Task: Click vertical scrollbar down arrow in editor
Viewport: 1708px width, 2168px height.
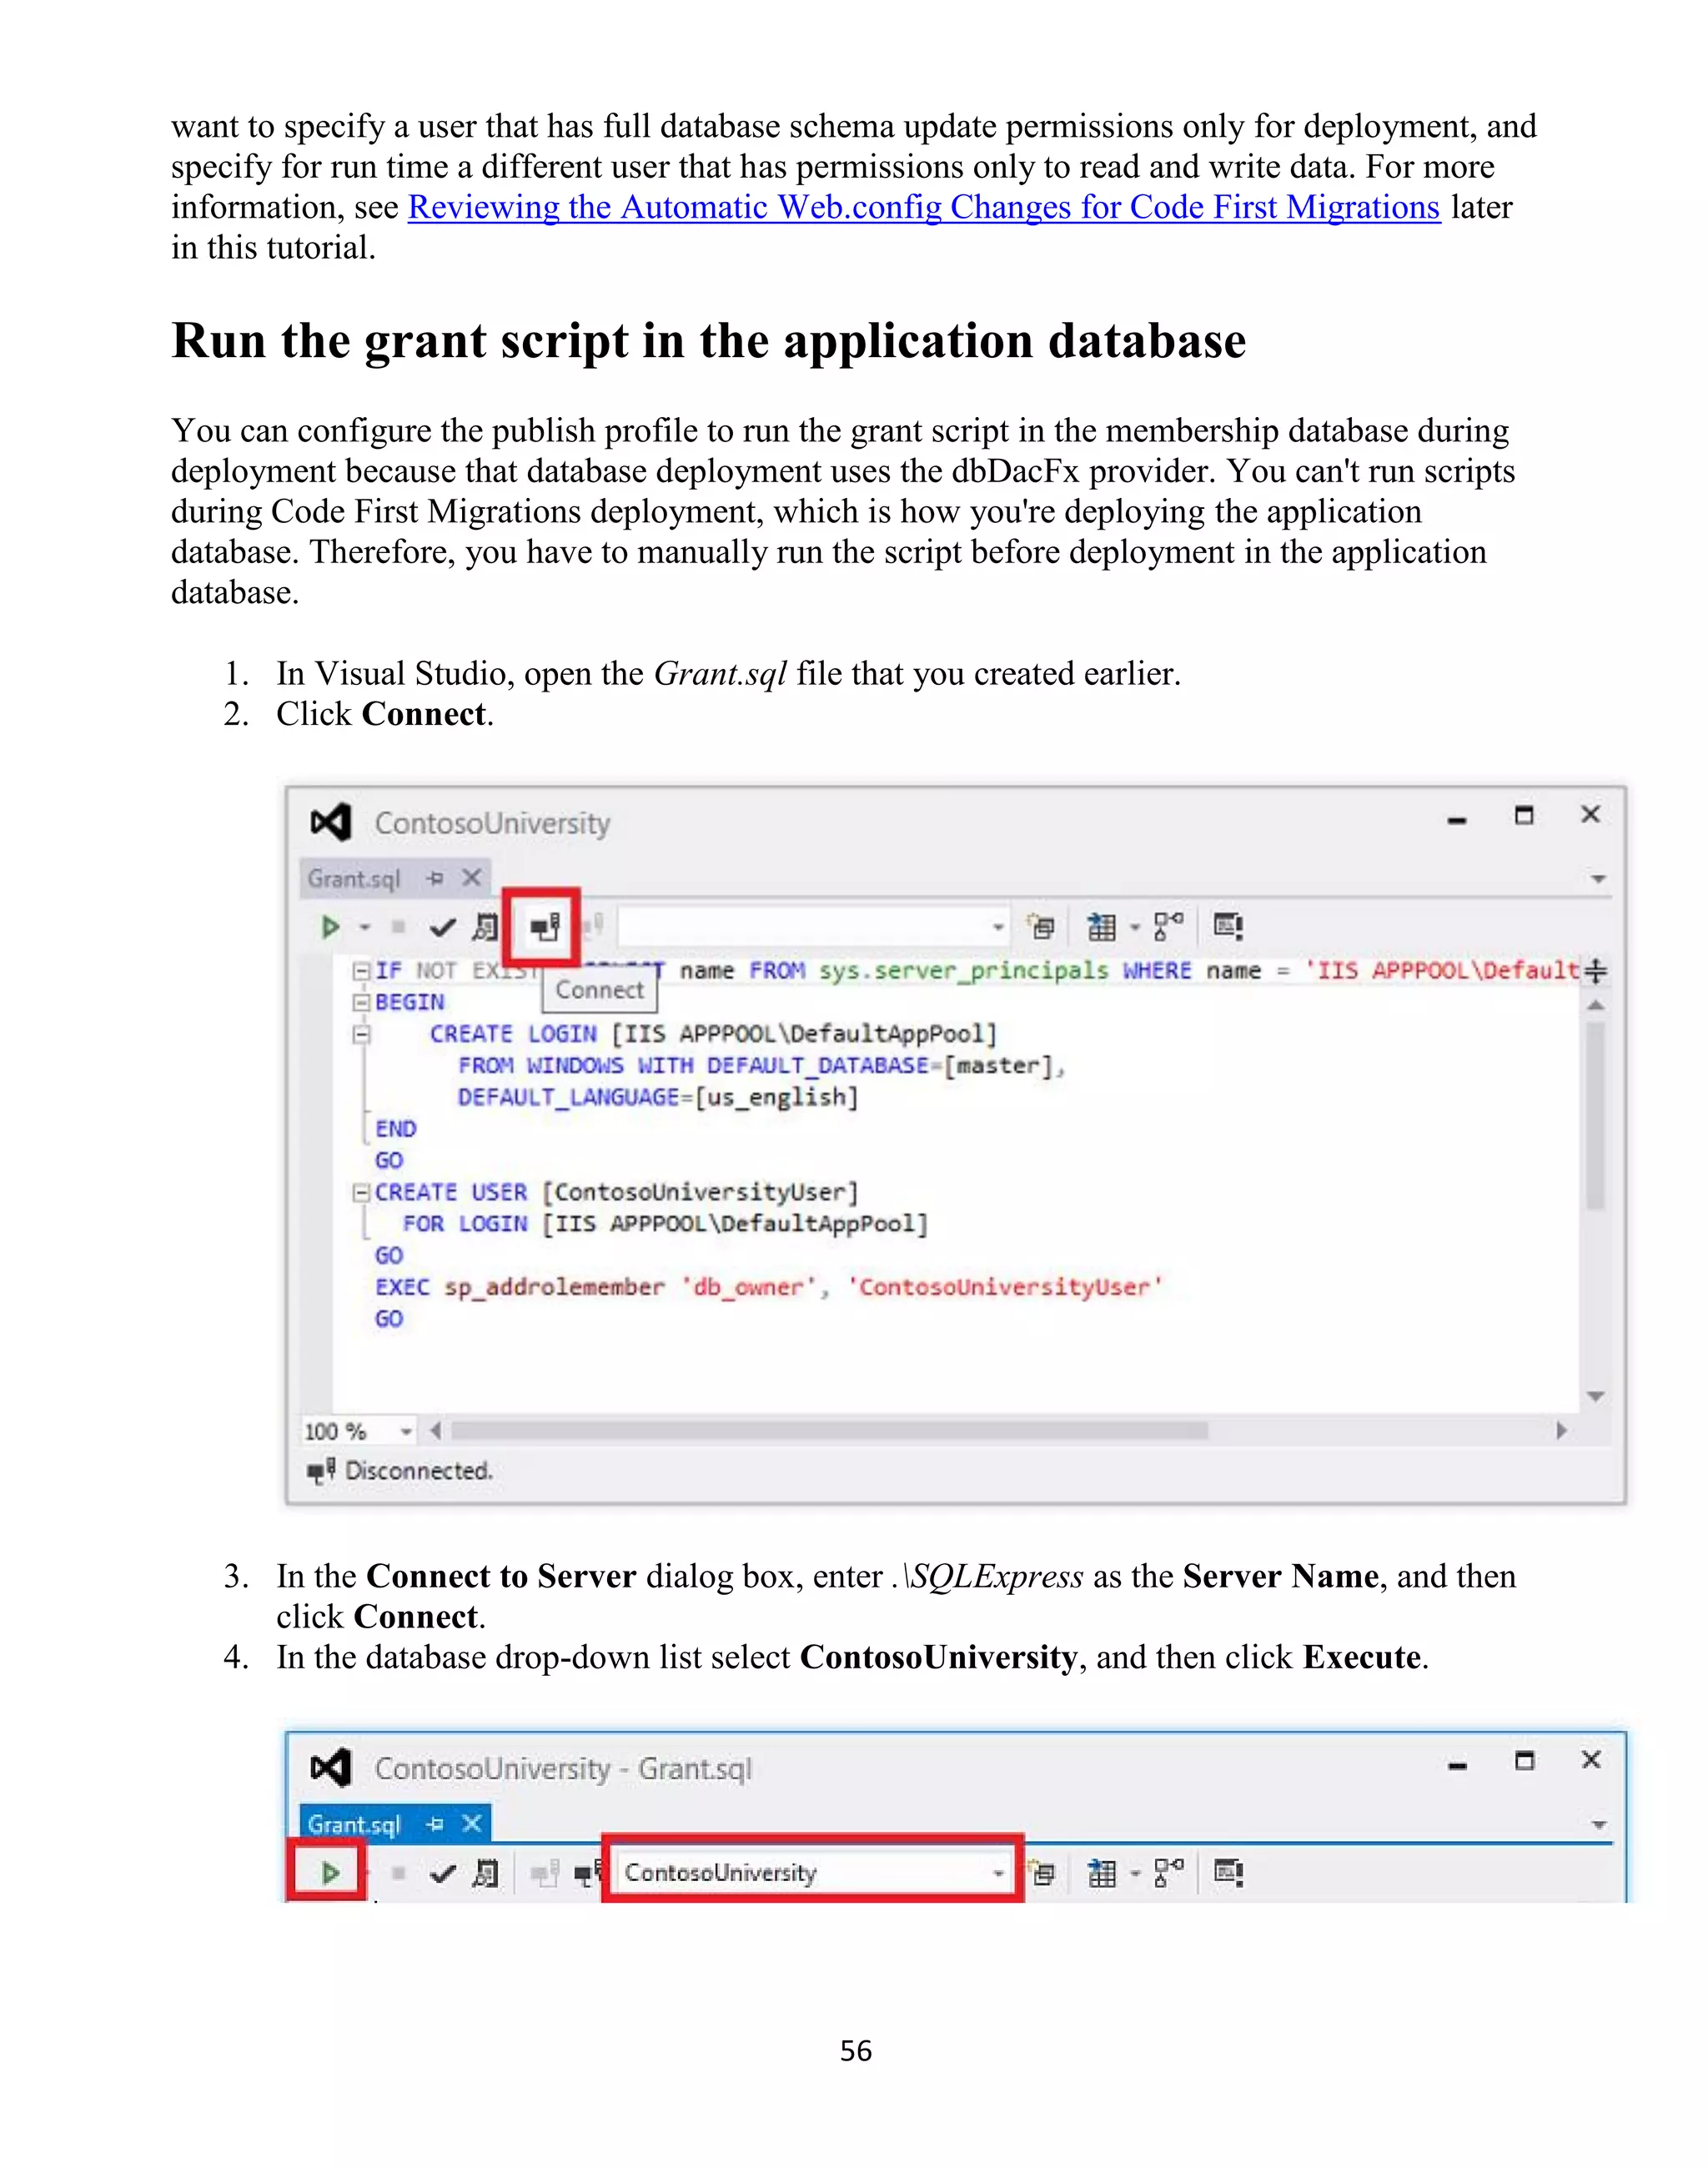Action: (x=1596, y=1396)
